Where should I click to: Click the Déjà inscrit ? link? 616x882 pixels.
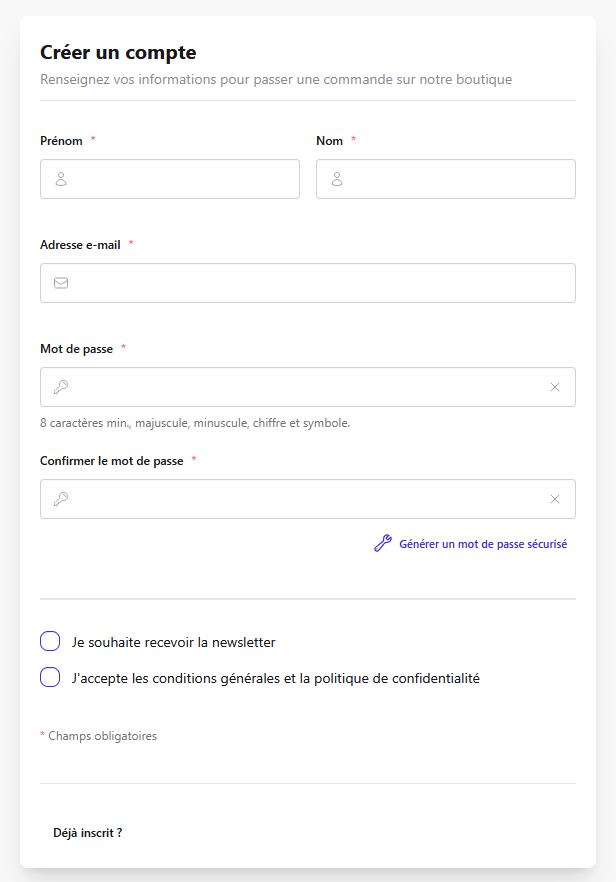click(x=88, y=833)
